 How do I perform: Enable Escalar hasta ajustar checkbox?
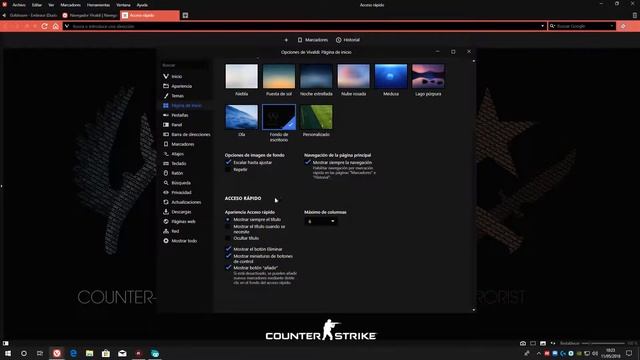coord(228,162)
